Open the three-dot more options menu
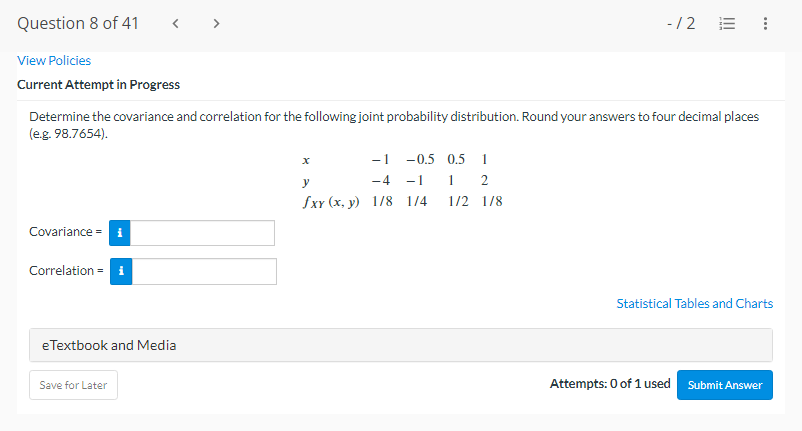 click(765, 24)
